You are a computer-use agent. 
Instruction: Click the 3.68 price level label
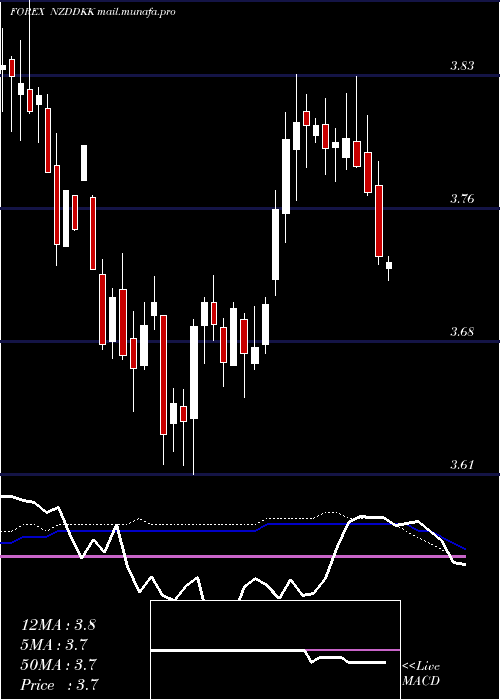point(462,332)
